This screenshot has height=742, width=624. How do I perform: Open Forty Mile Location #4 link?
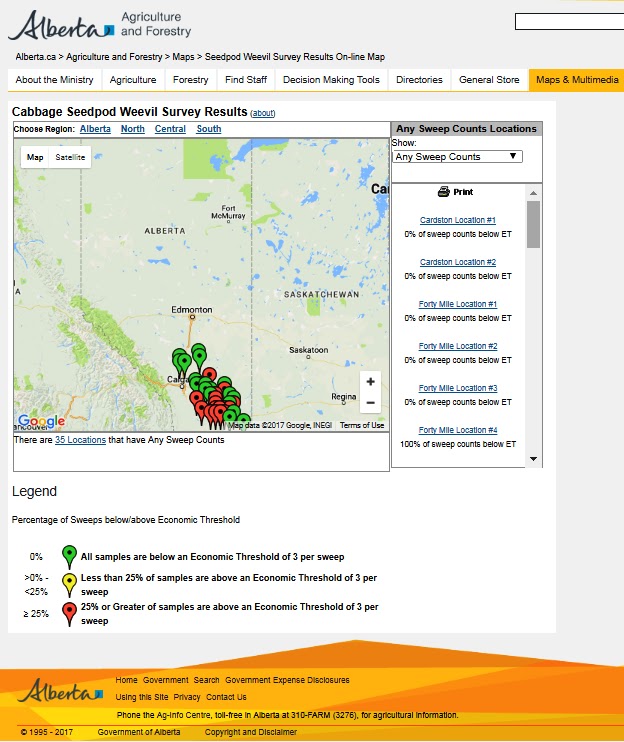click(457, 430)
